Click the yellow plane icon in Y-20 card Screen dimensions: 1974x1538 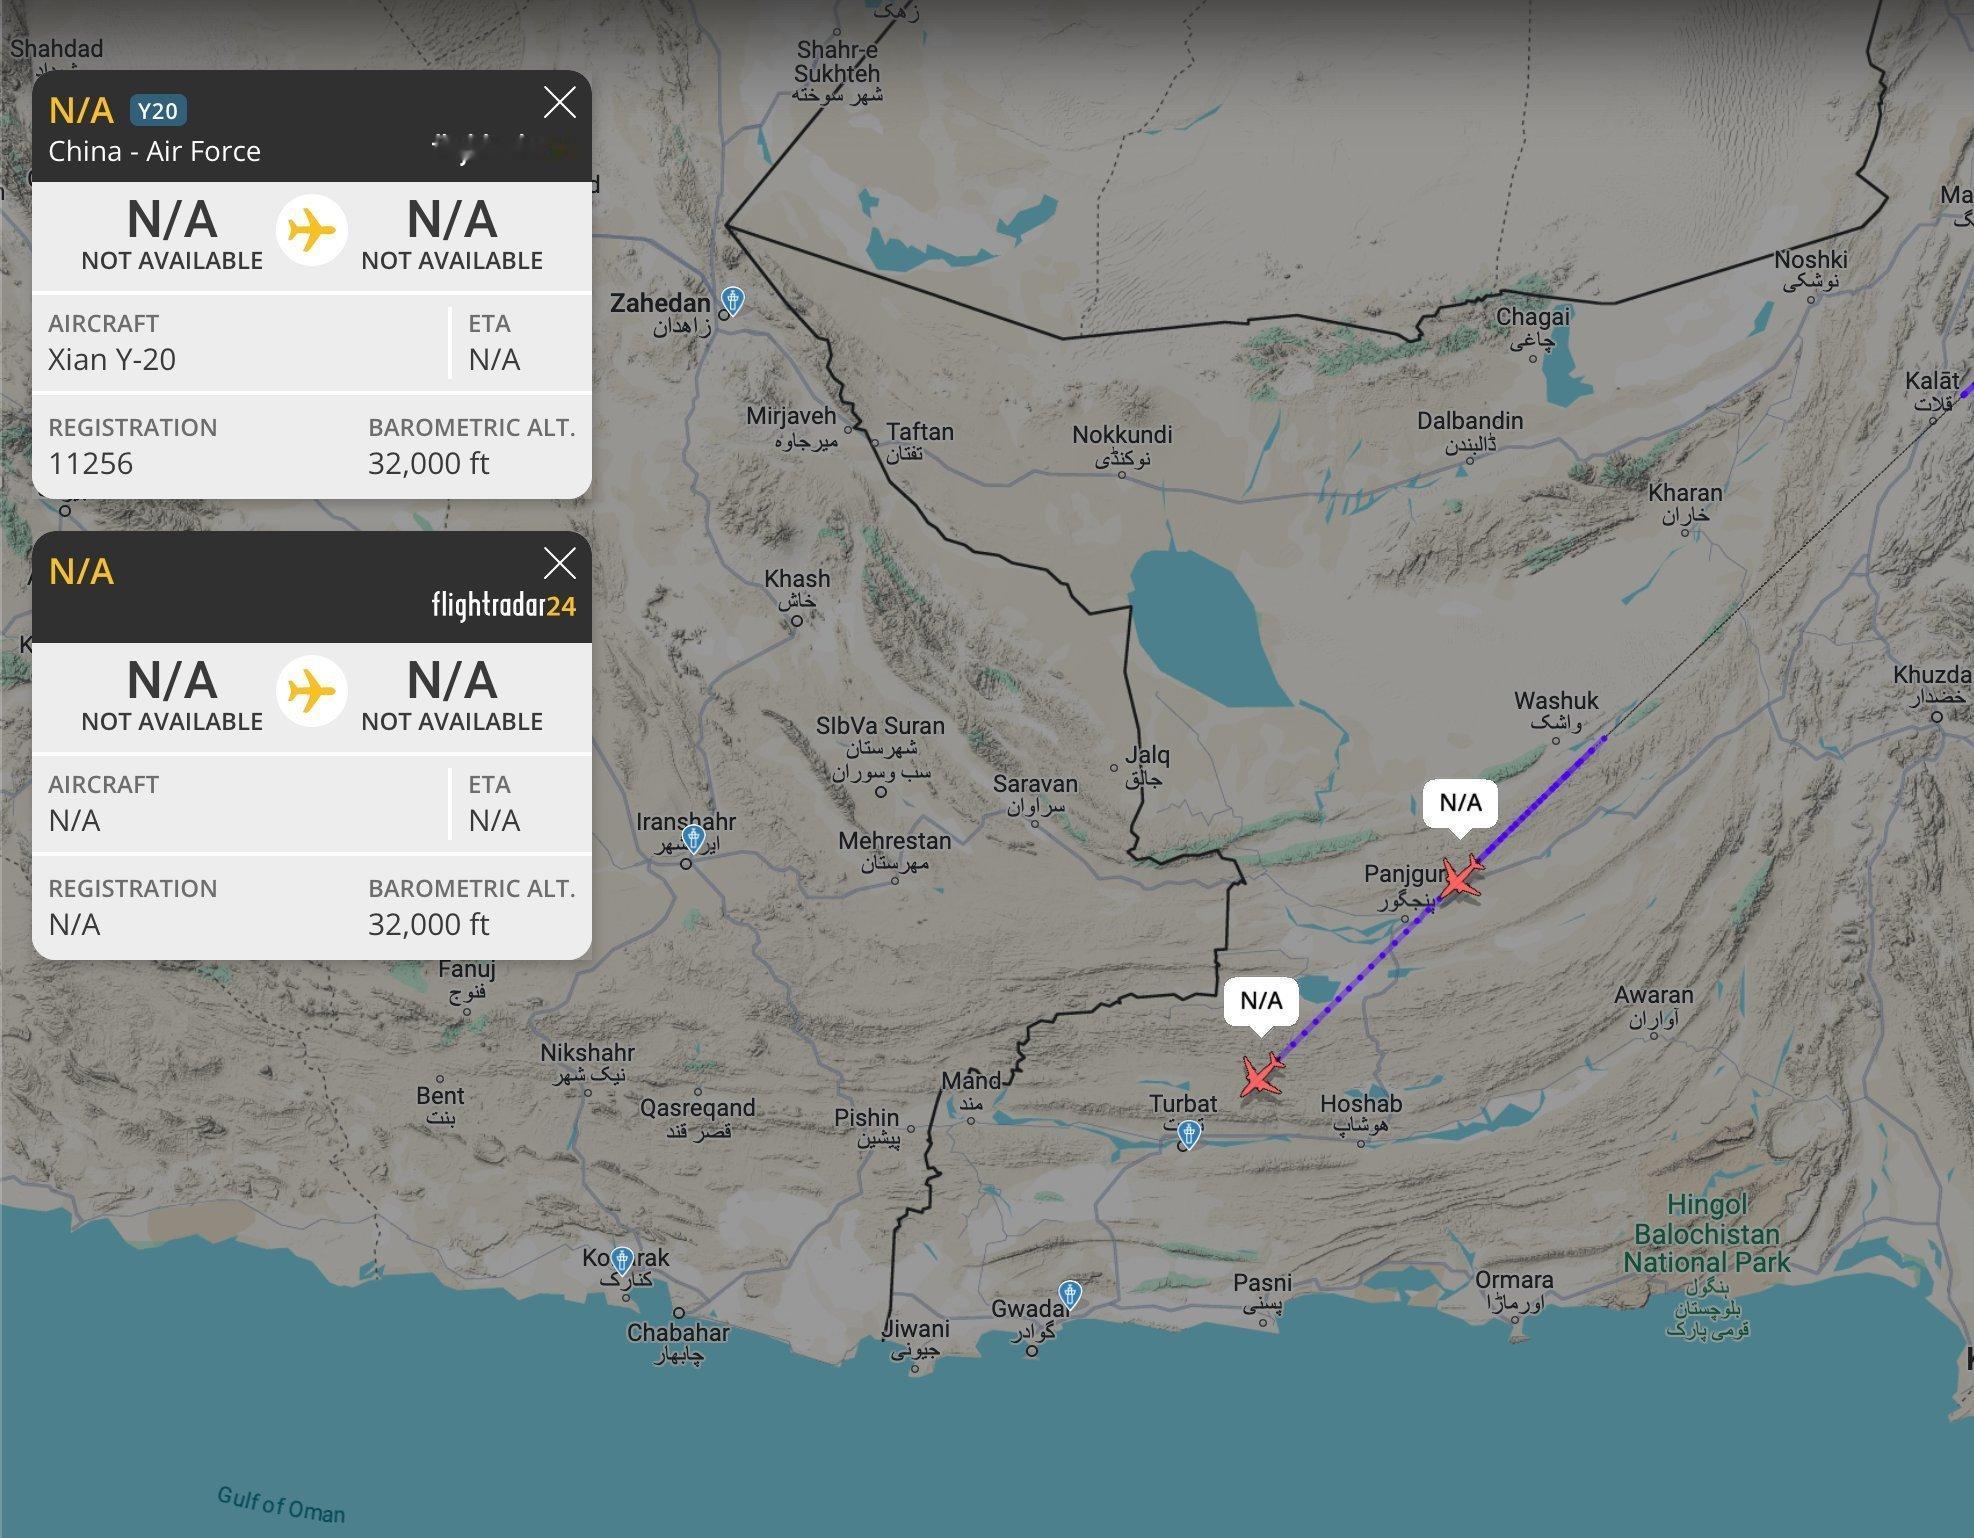click(x=312, y=231)
